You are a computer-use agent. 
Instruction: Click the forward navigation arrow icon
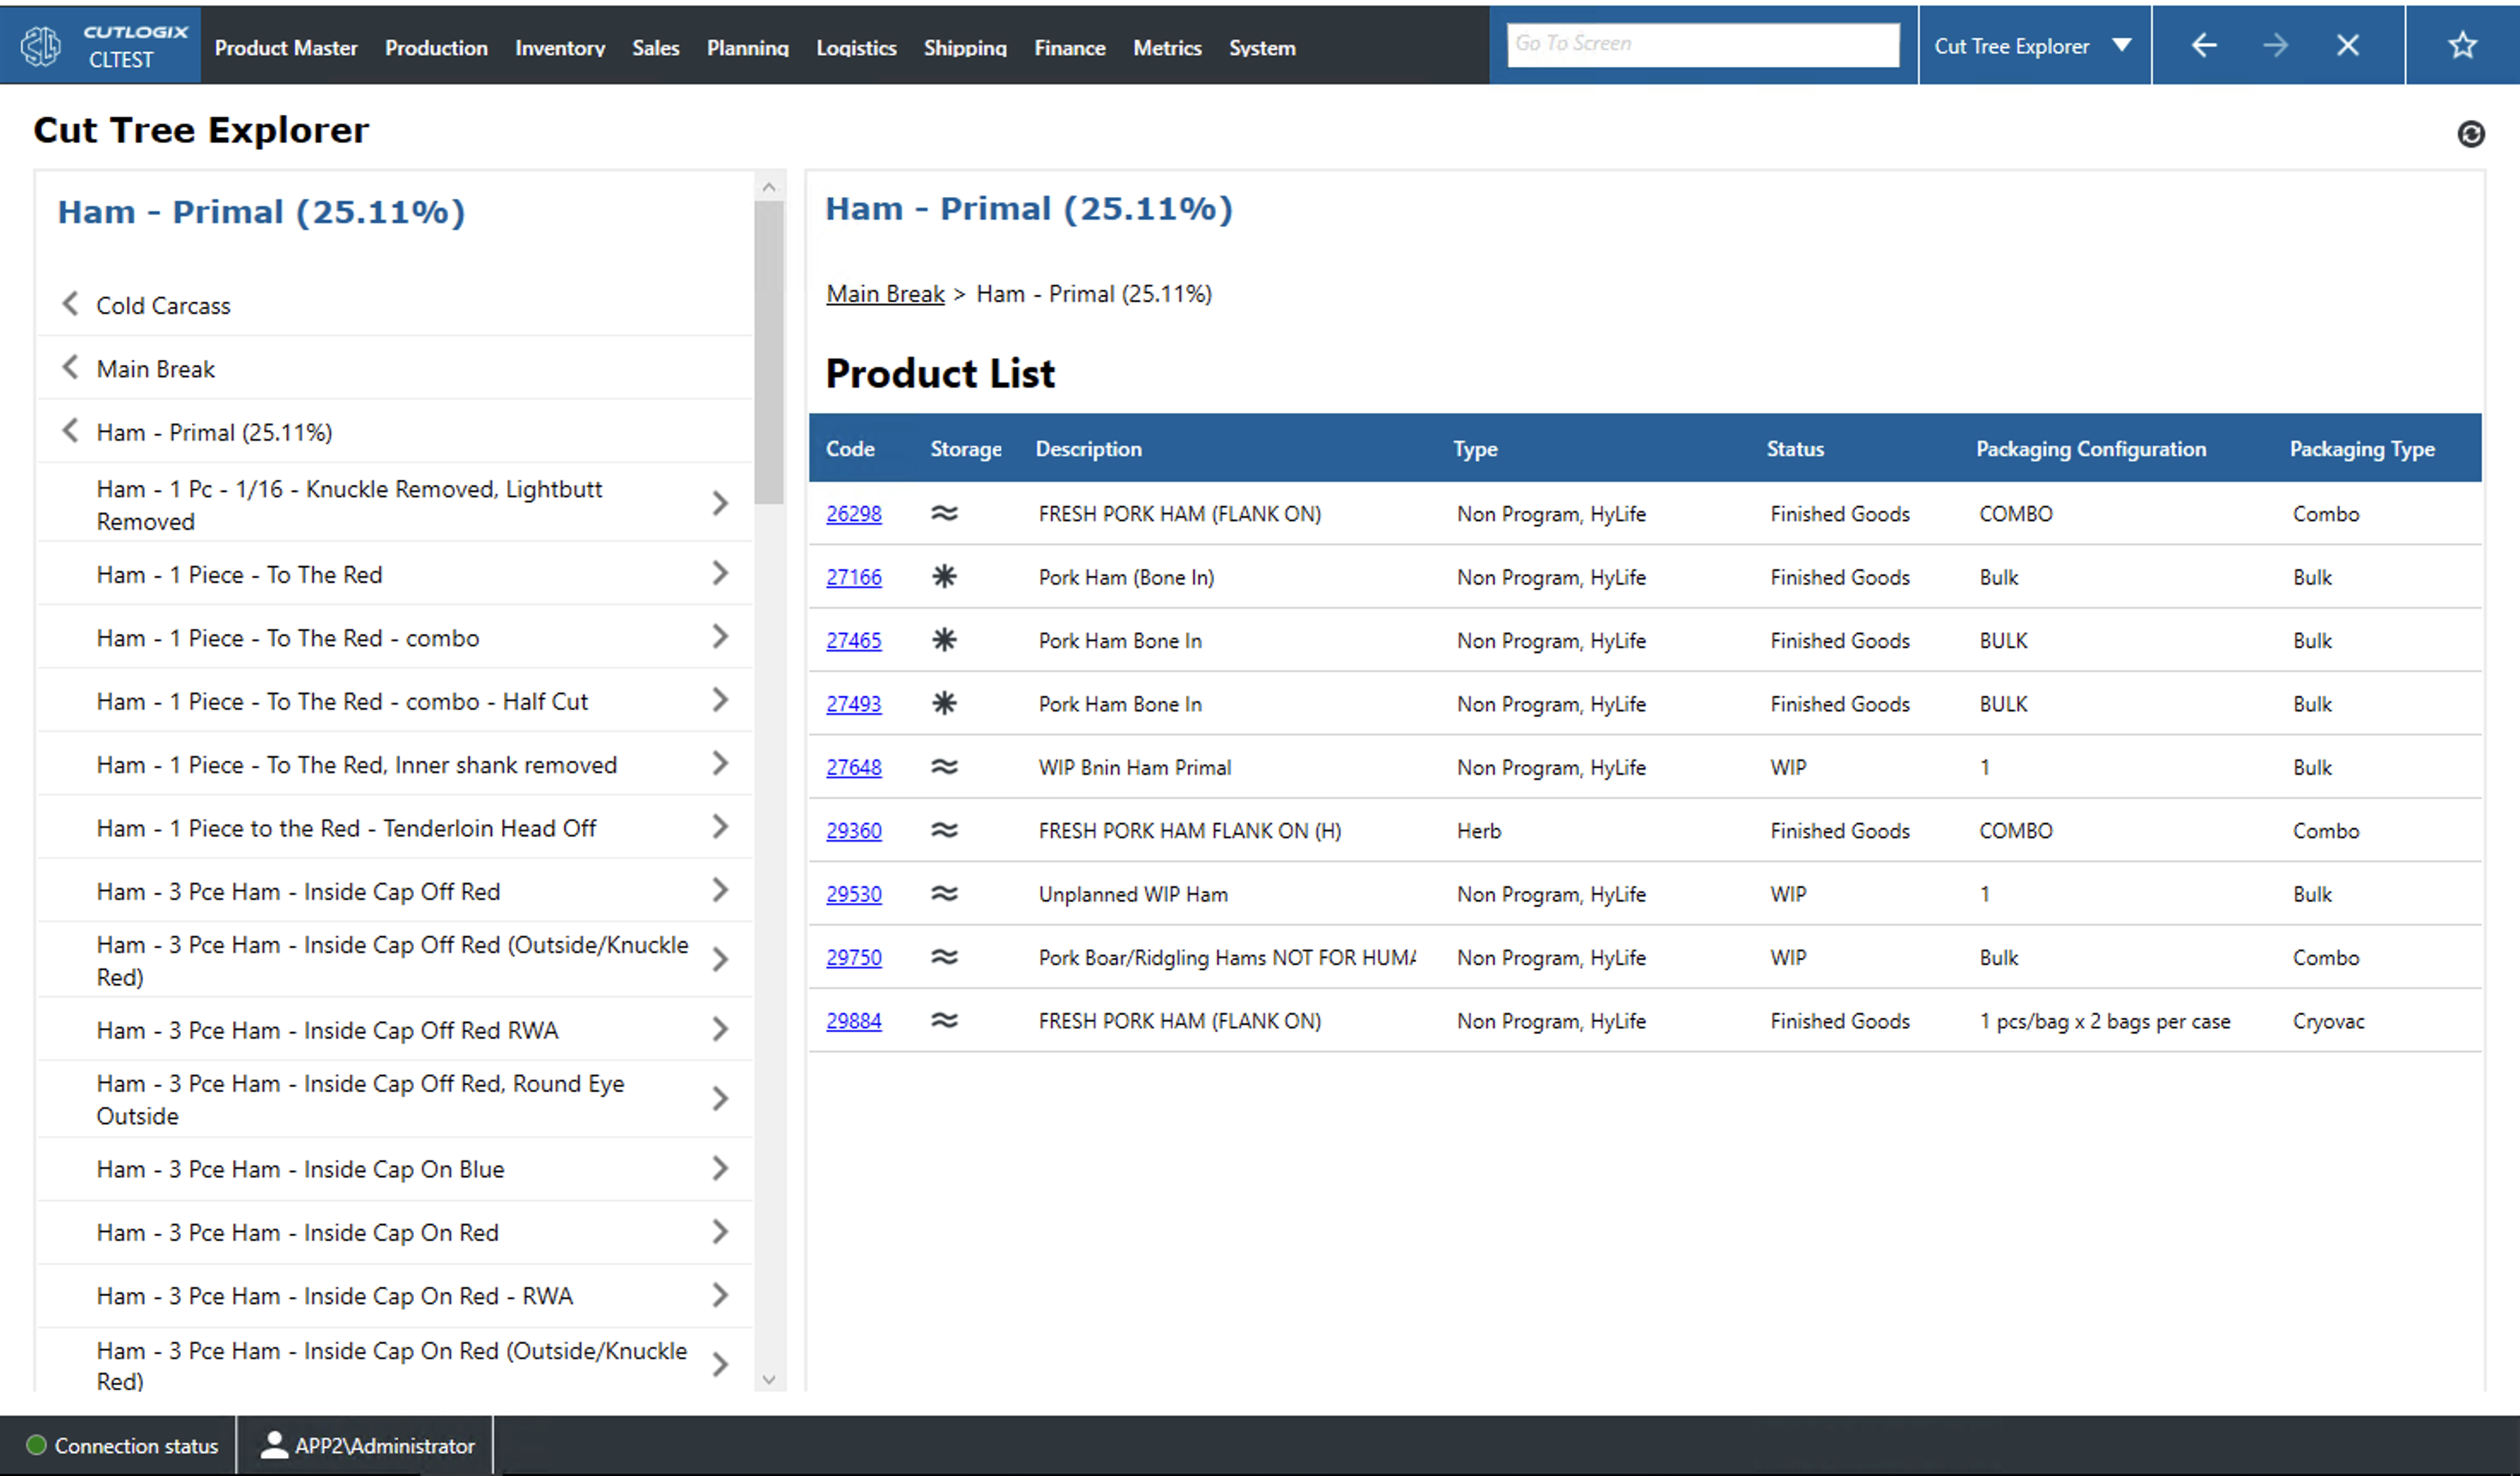click(x=2276, y=45)
